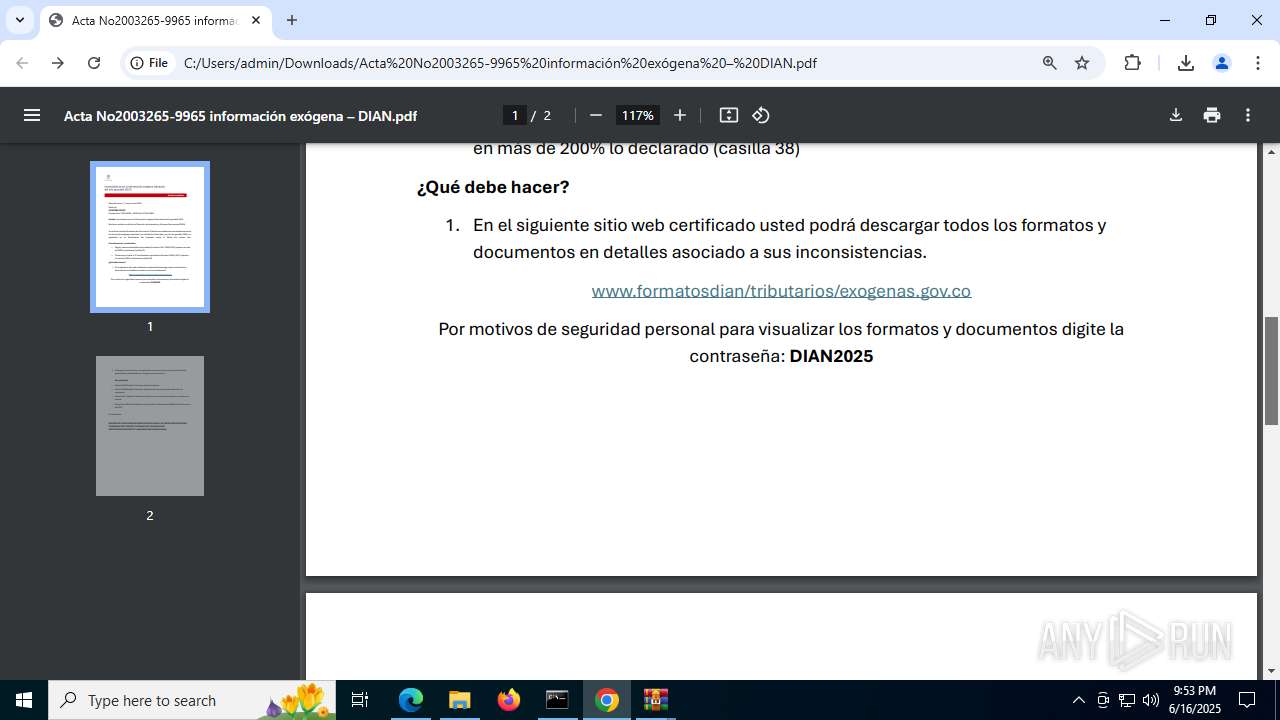Open a new browser tab
Screen dimensions: 1280x720
292,20
